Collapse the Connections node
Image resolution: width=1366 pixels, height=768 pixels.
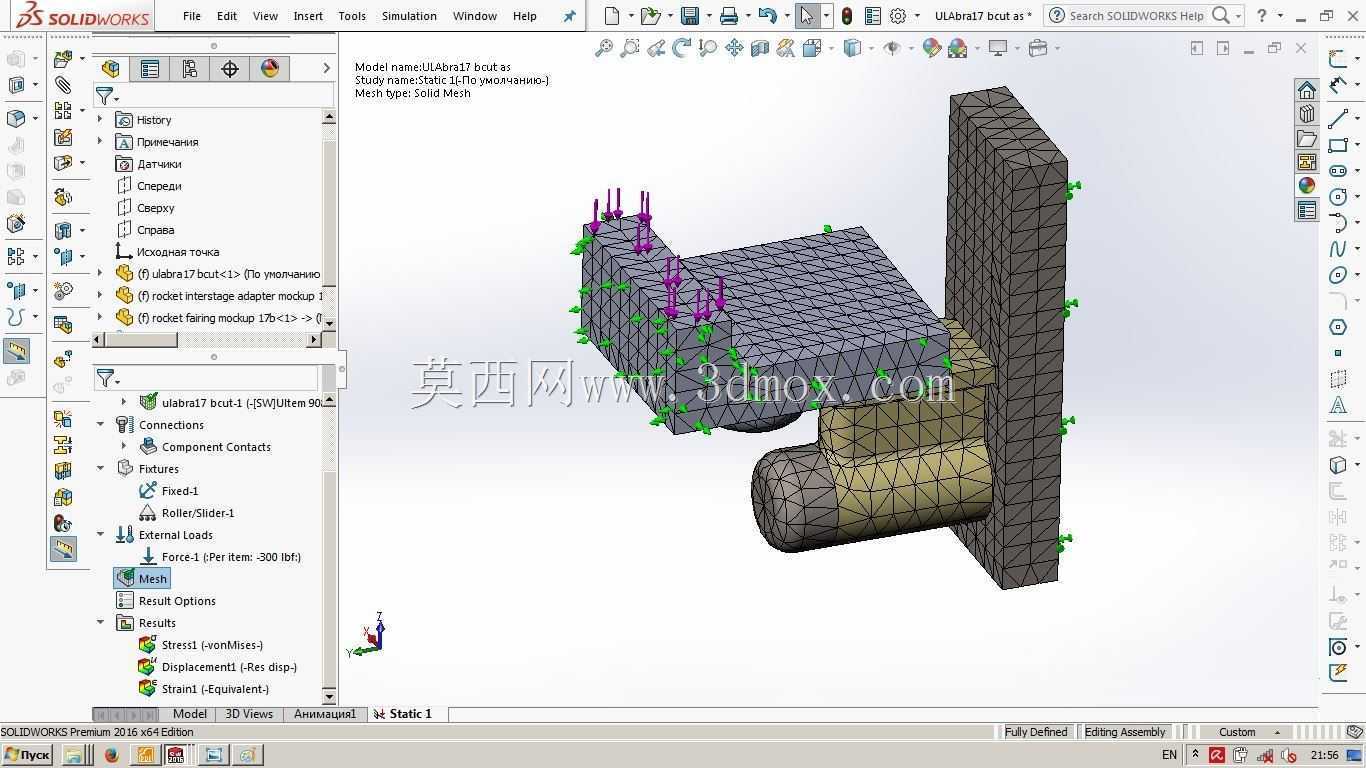(100, 425)
